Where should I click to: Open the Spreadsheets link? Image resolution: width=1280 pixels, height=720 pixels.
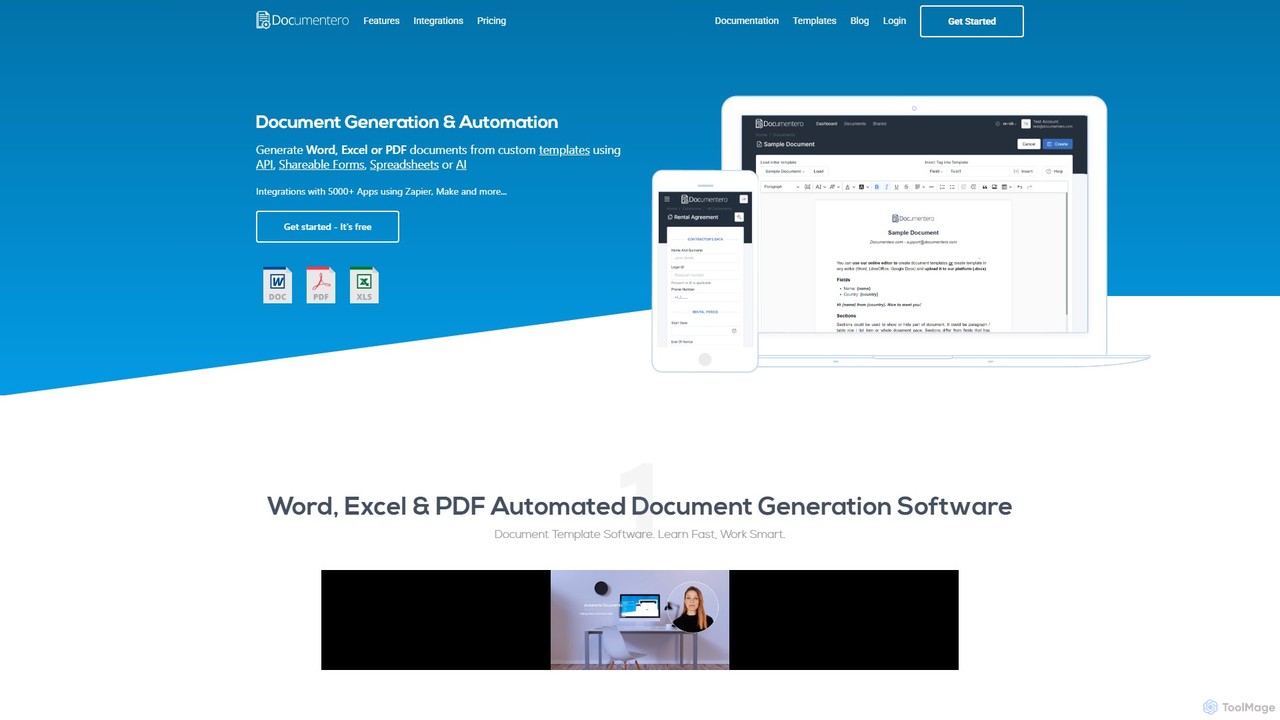click(404, 165)
